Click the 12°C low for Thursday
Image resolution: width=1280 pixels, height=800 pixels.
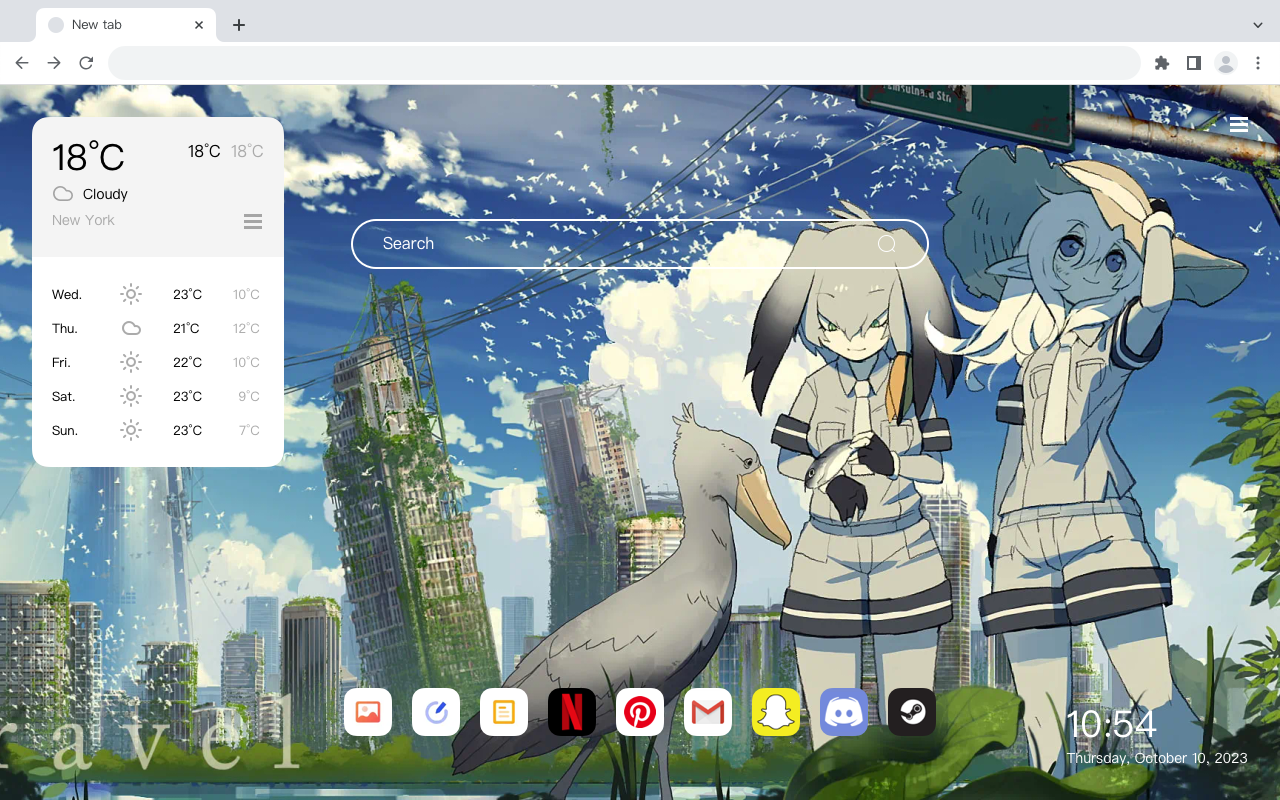246,328
